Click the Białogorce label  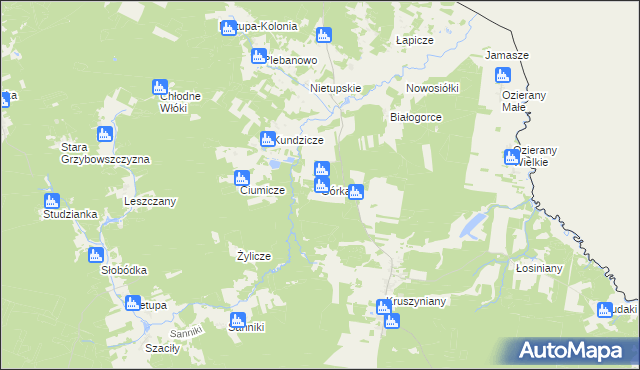[x=416, y=117]
